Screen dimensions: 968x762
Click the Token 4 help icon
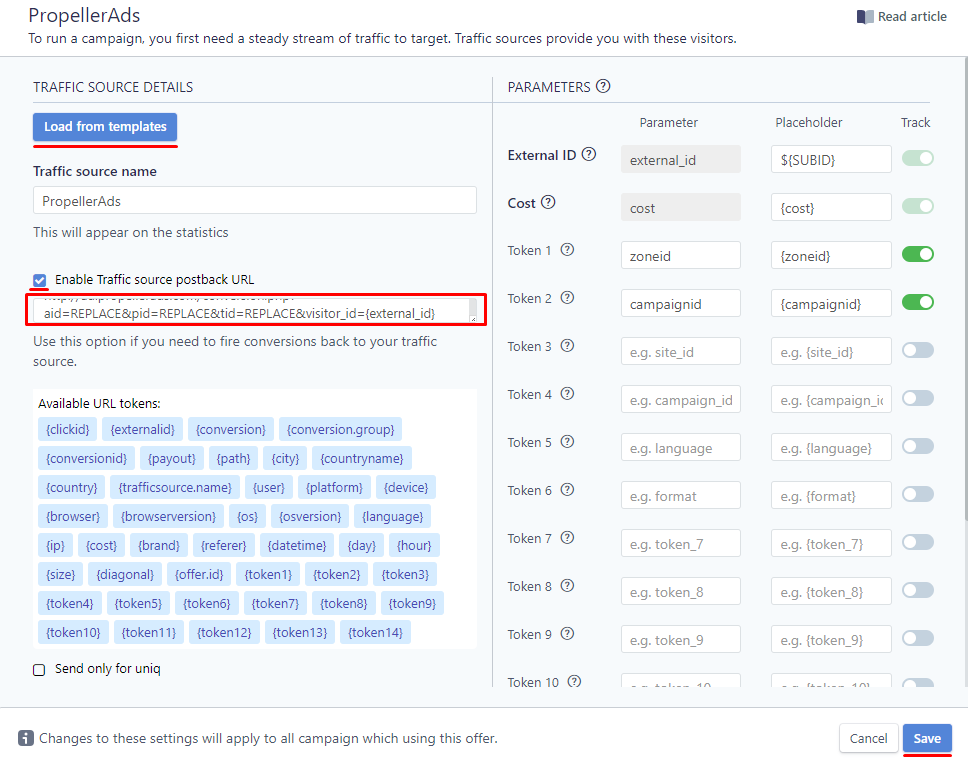point(567,394)
